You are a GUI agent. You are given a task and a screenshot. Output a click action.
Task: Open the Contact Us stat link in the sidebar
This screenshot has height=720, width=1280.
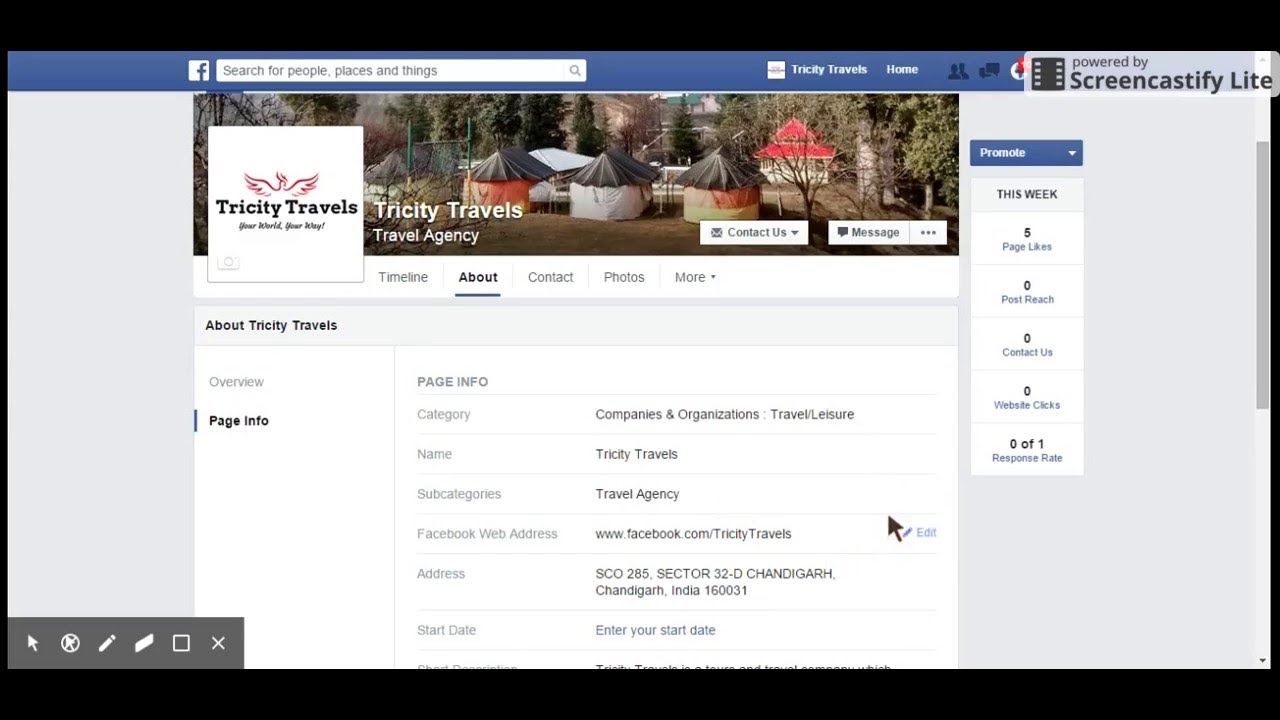tap(1027, 353)
